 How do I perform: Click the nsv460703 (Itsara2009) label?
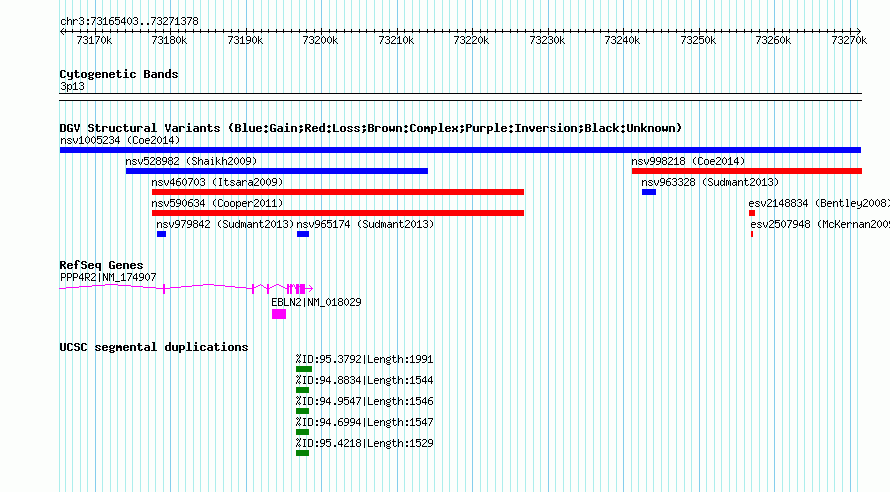[217, 183]
